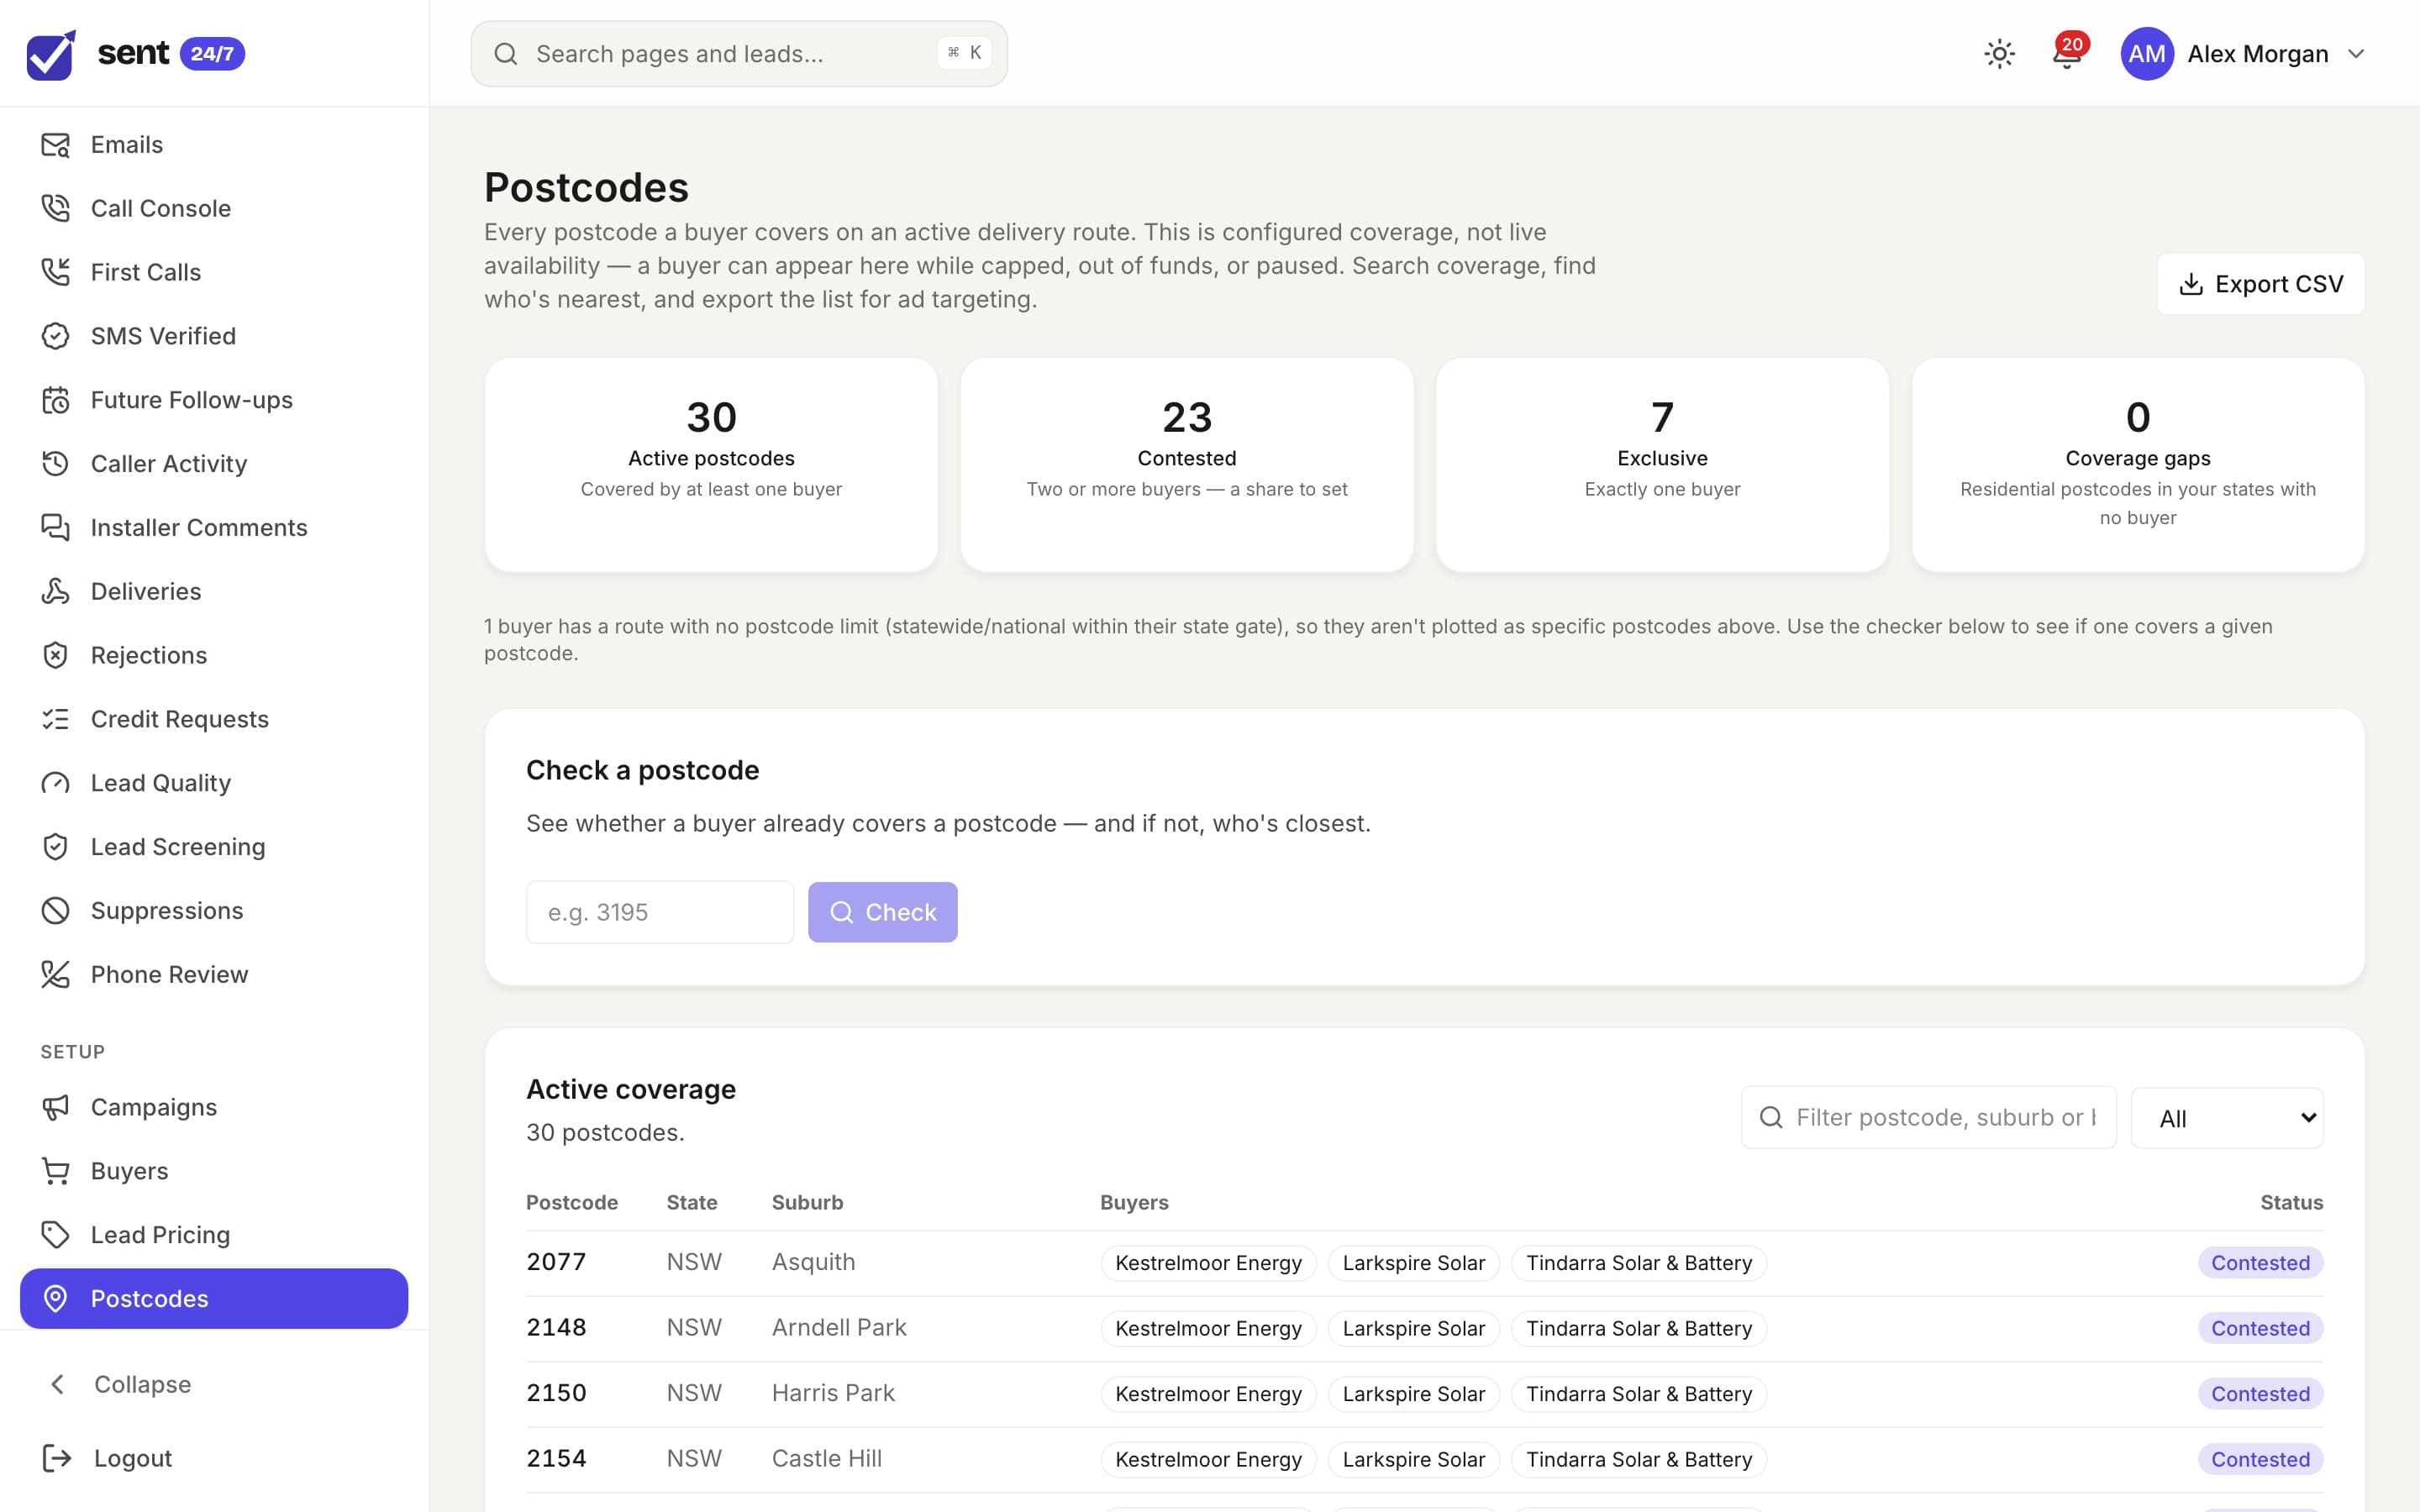Click the Lead Screening shield-check icon
Image resolution: width=2420 pixels, height=1512 pixels.
point(55,847)
